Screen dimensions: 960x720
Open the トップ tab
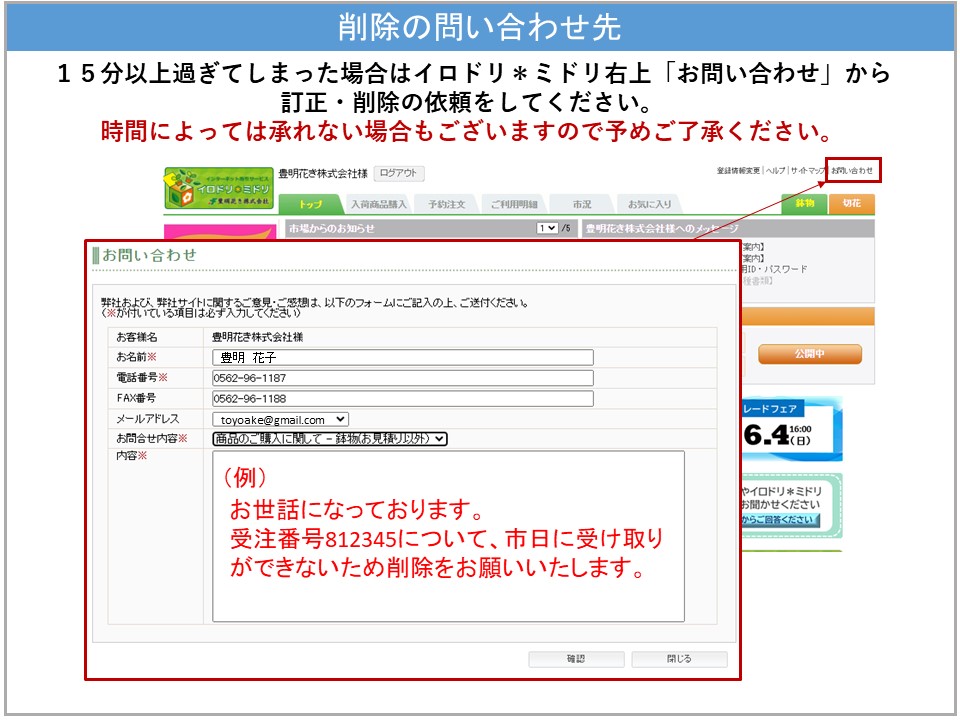coord(311,204)
